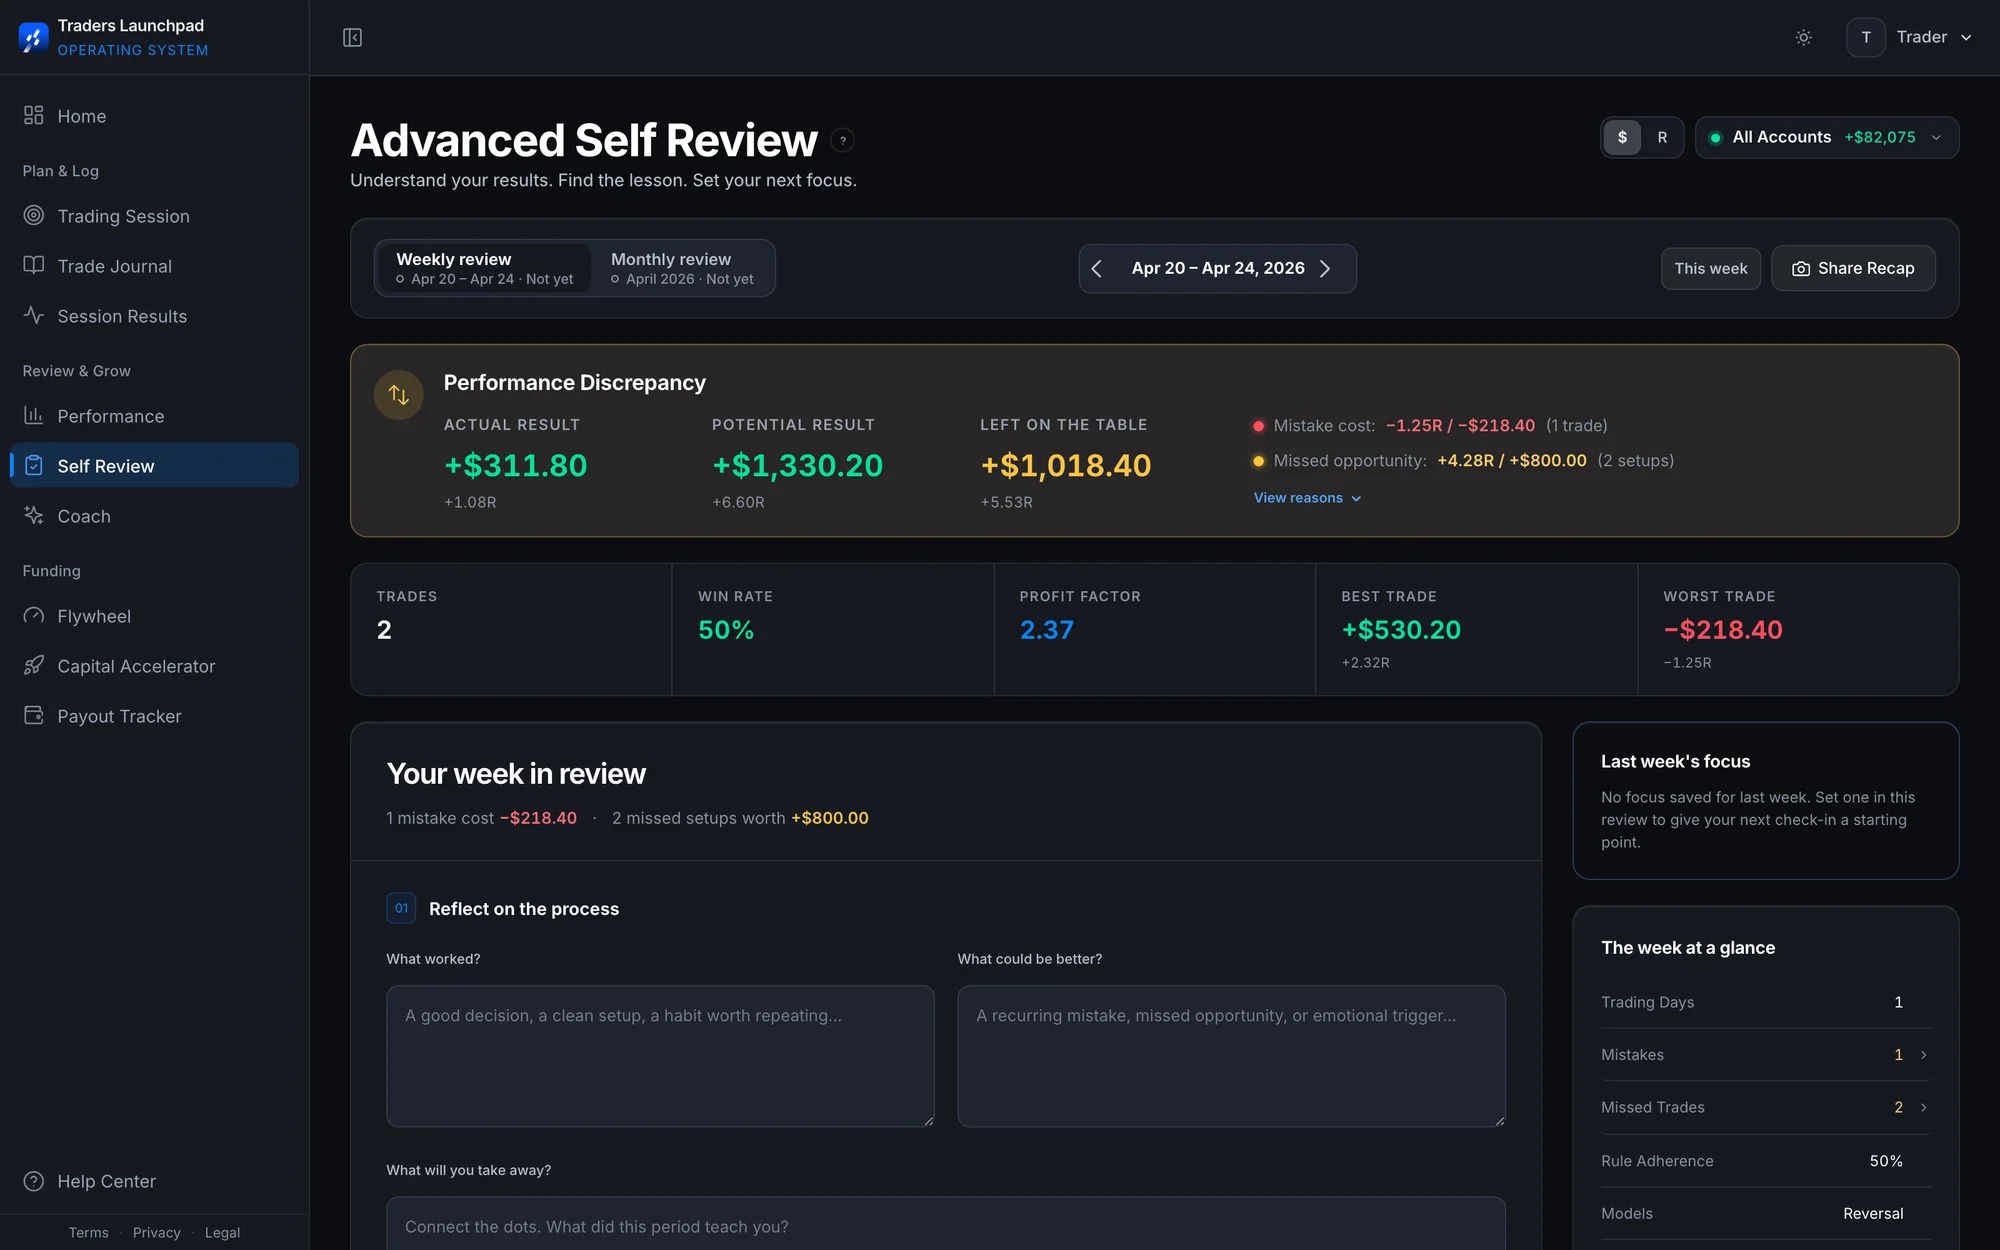Click the Win Rate 50% value
Image resolution: width=2000 pixels, height=1250 pixels.
tap(726, 630)
